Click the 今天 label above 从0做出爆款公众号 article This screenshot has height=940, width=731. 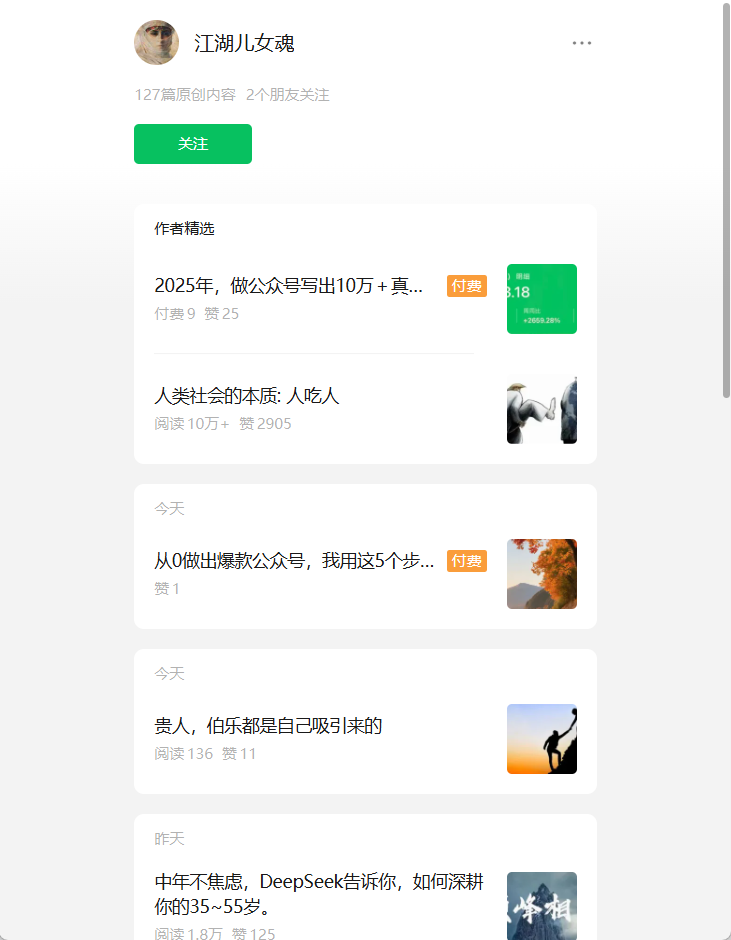pyautogui.click(x=169, y=509)
